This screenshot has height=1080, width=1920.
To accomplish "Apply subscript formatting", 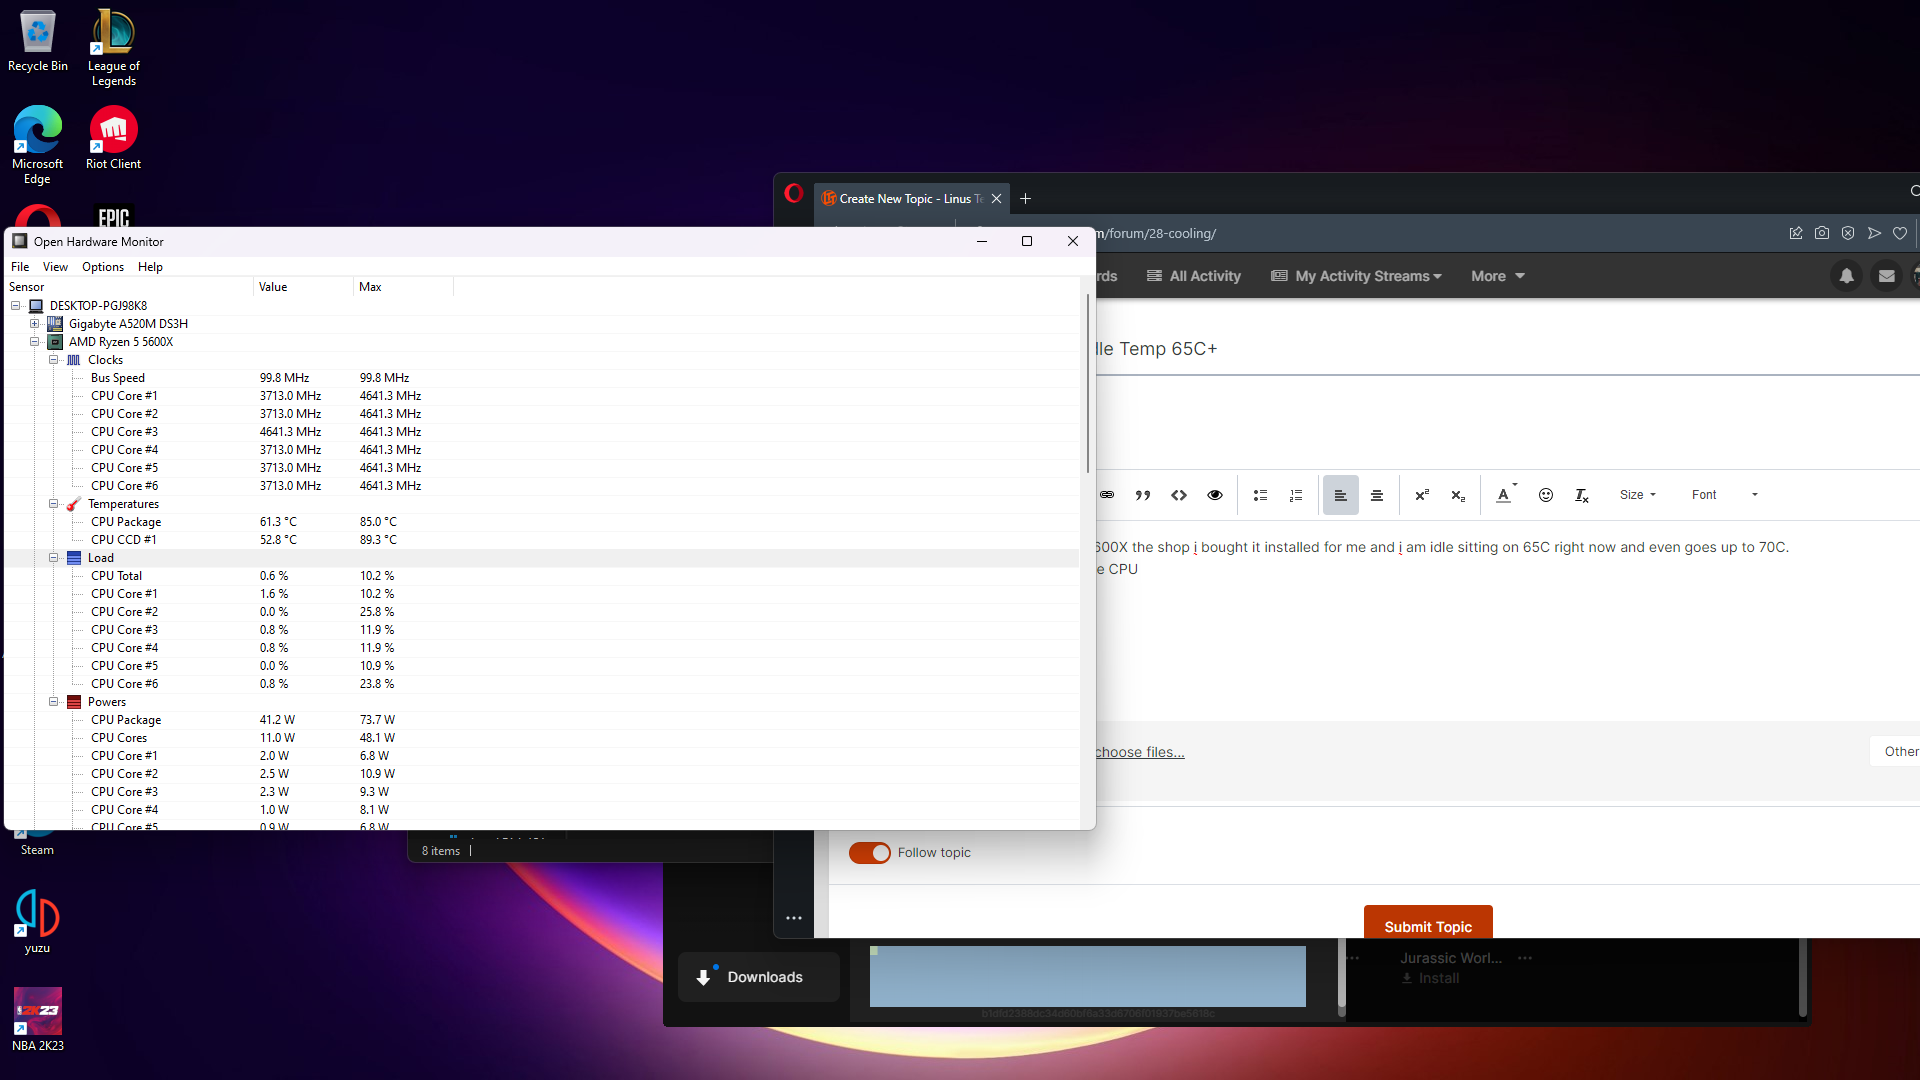I will pos(1458,495).
